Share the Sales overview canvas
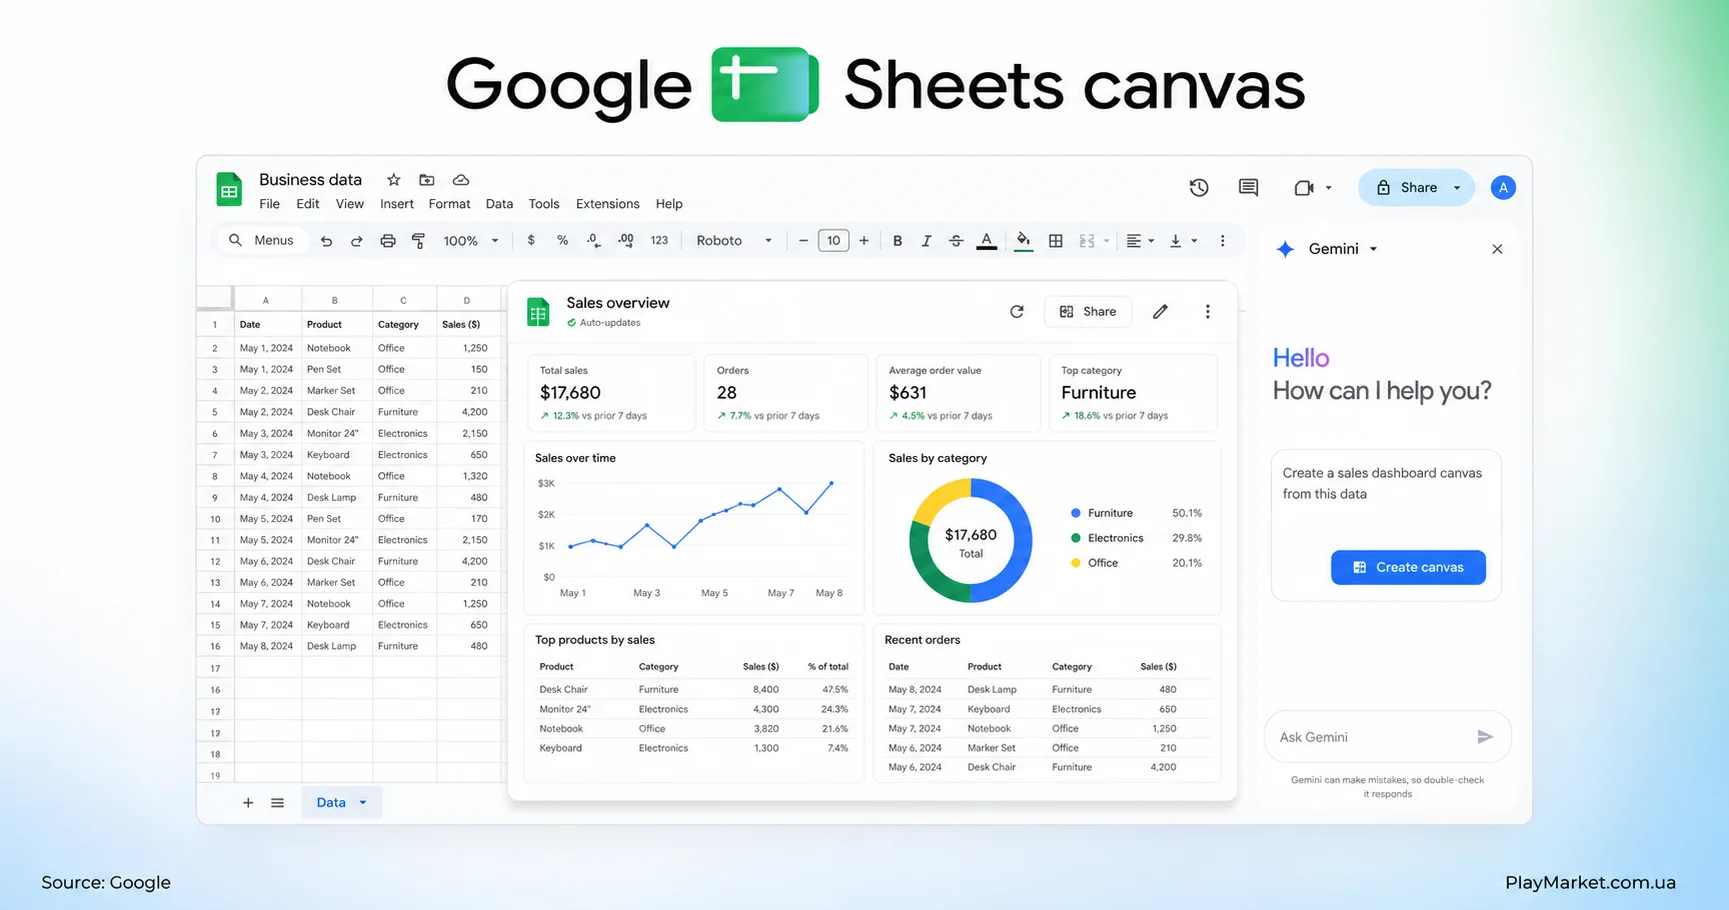This screenshot has height=910, width=1729. pos(1088,312)
